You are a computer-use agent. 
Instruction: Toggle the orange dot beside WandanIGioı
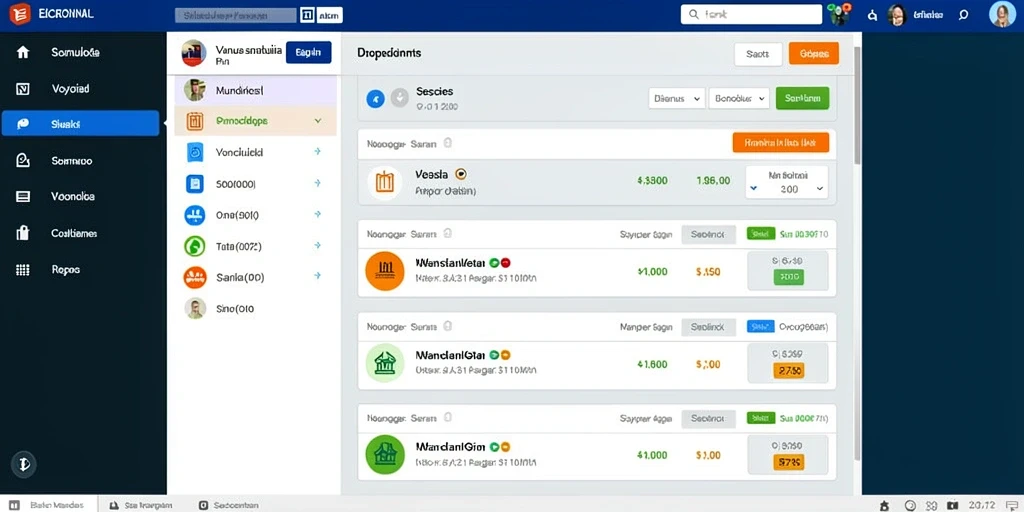[505, 447]
